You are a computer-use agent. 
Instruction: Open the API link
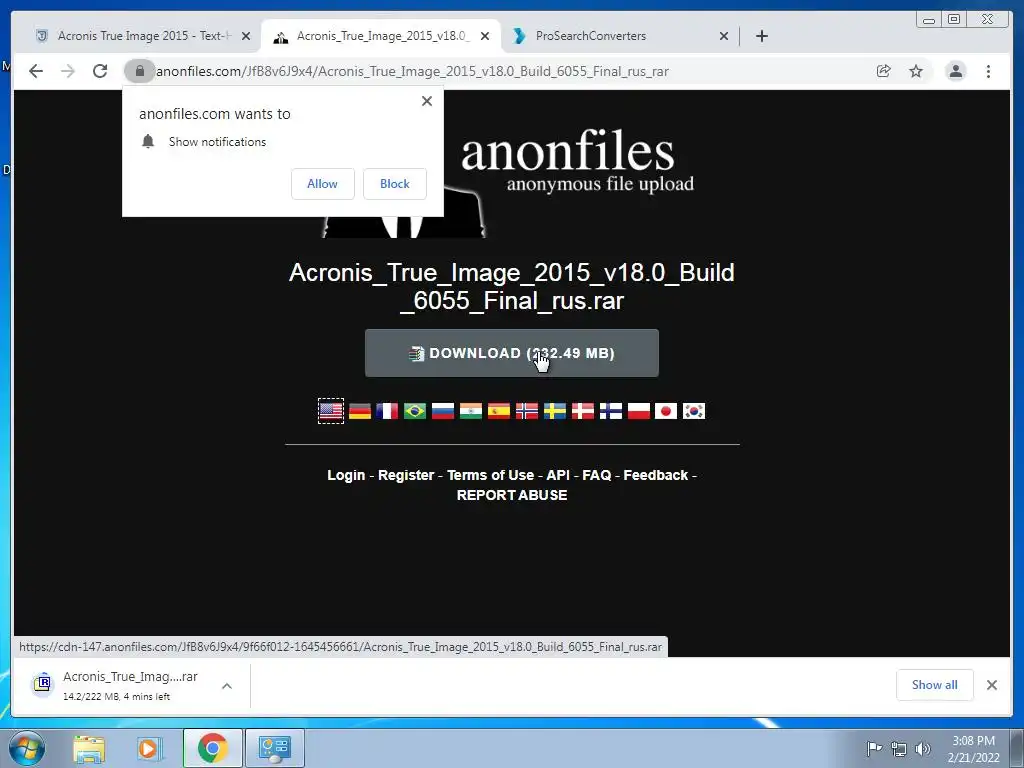click(558, 475)
